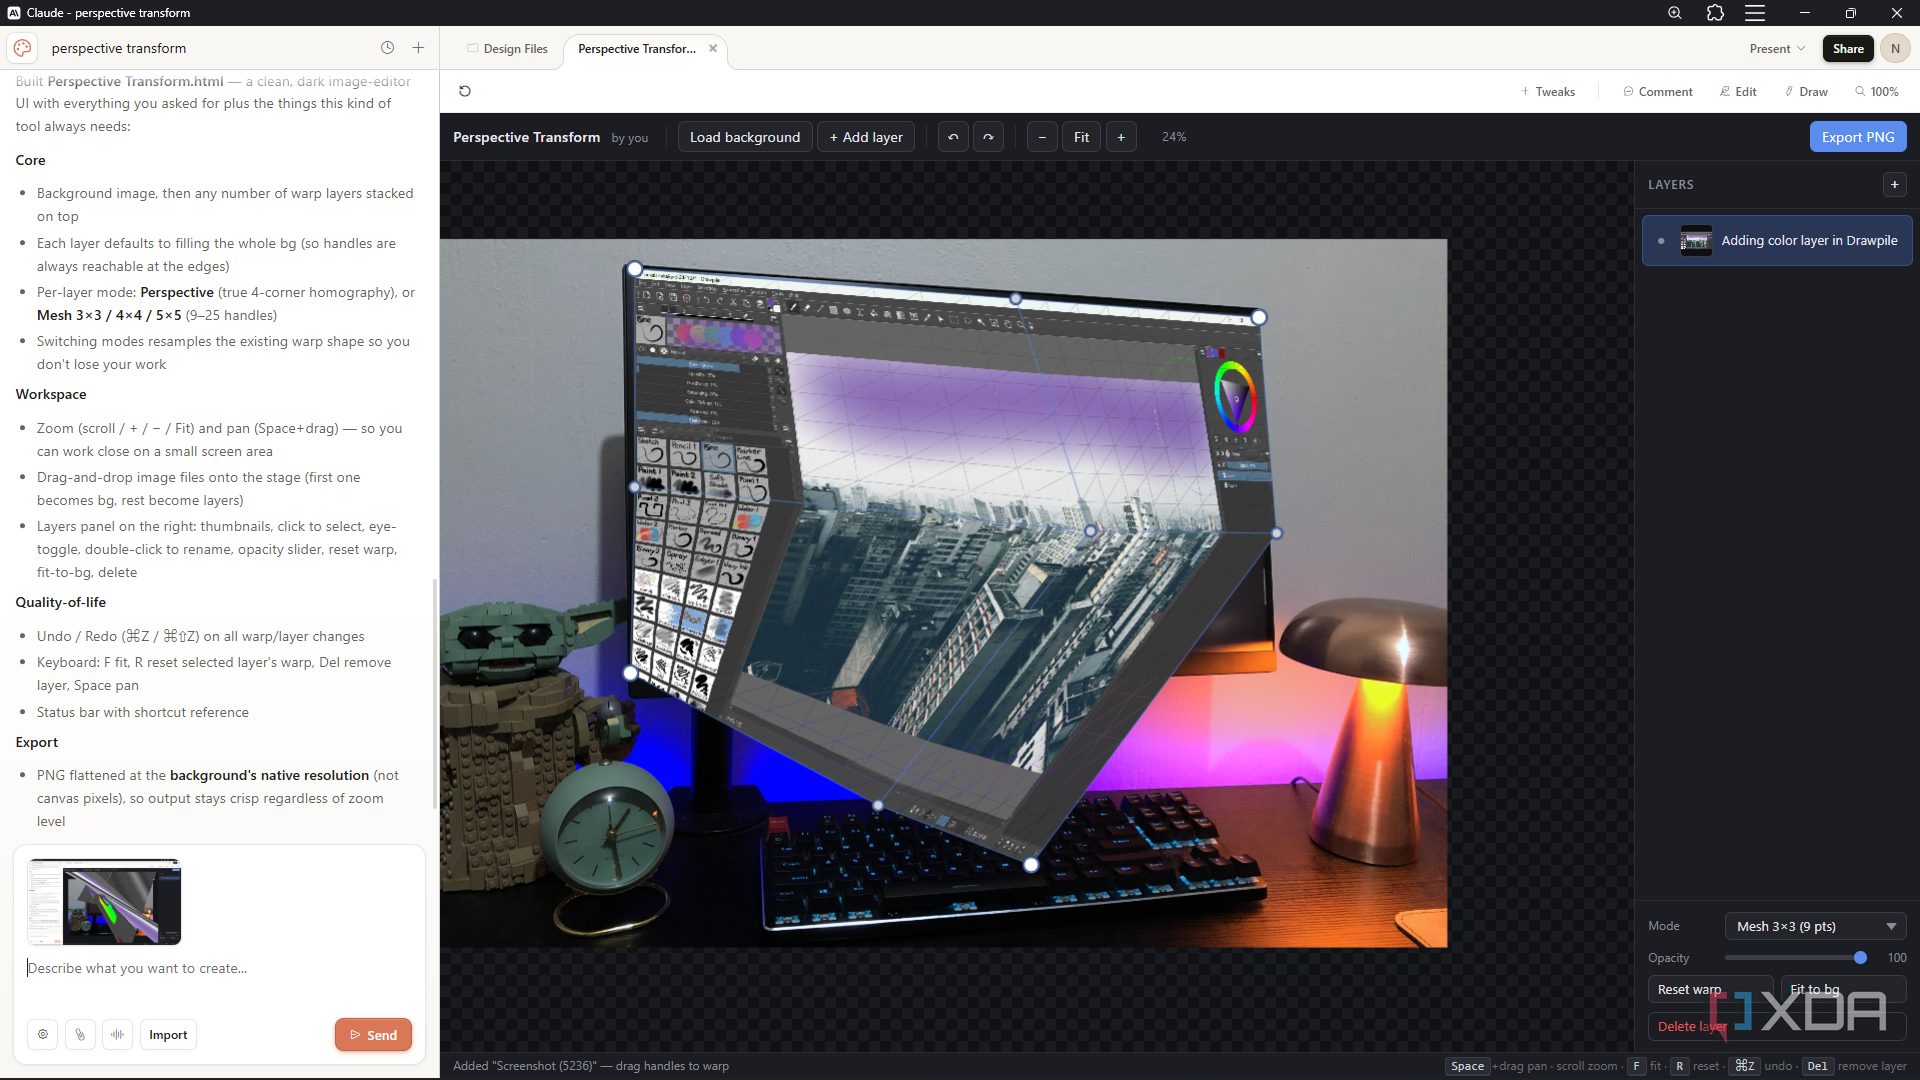Open the Tweaks panel
1920x1080 pixels.
point(1548,91)
